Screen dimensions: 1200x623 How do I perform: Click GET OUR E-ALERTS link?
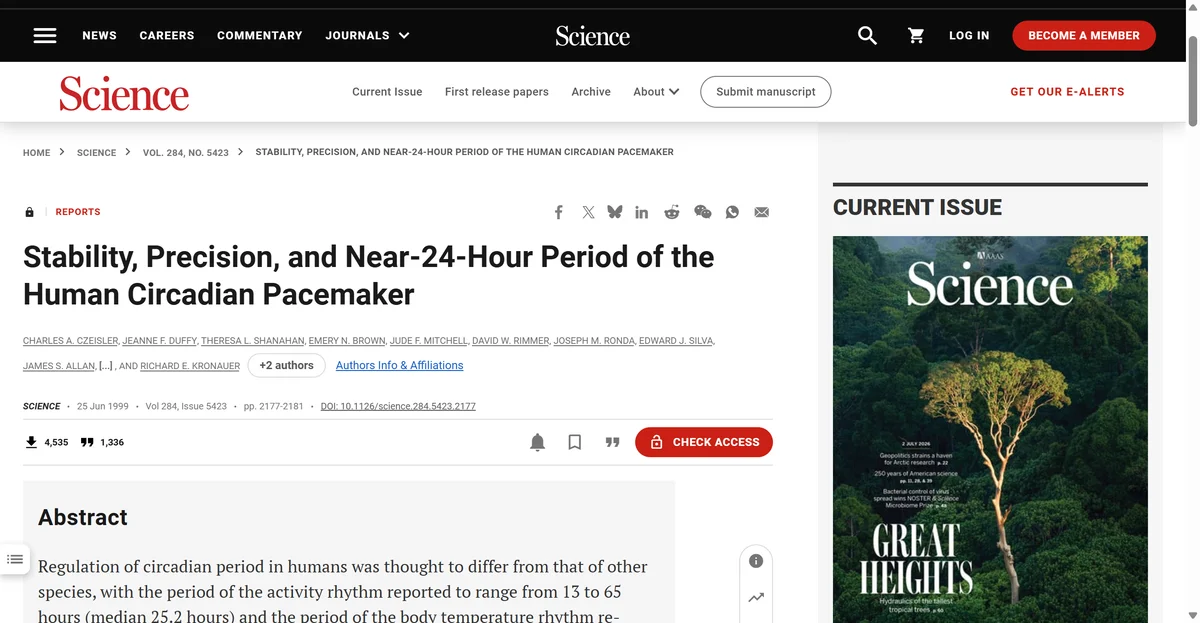coord(1067,91)
